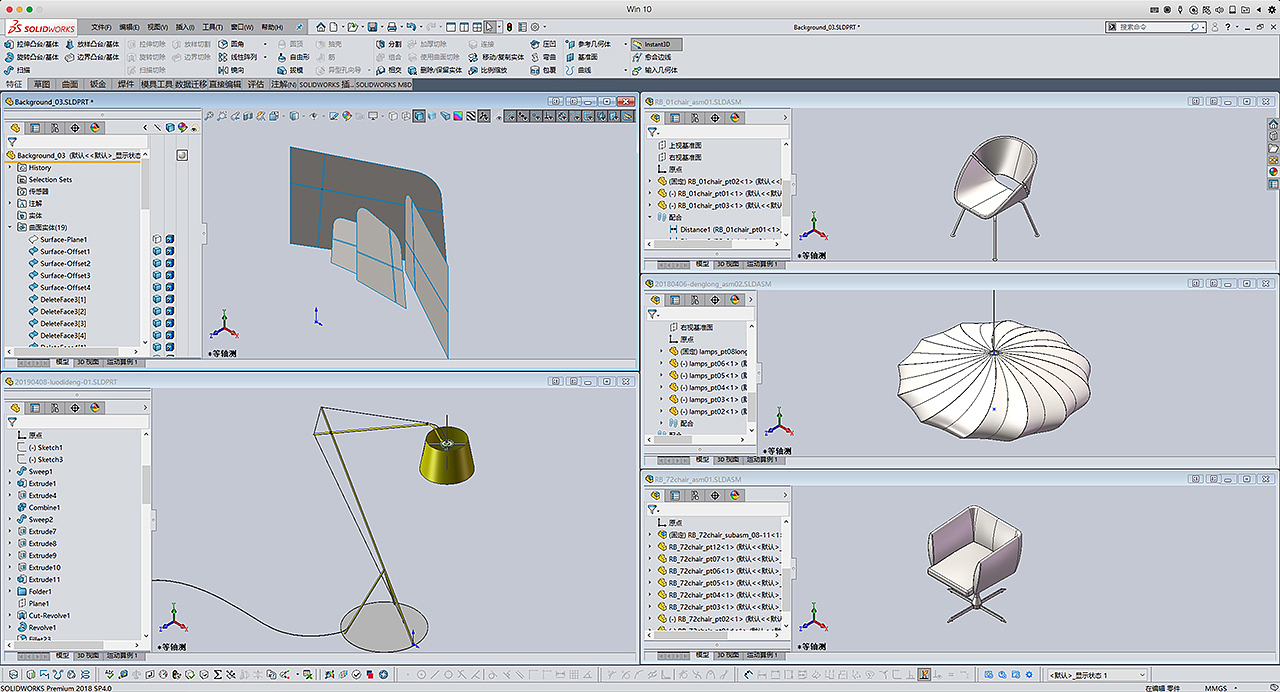Screen dimensions: 1280x692
Task: Click the traffic light rebuild icon
Action: tap(509, 26)
